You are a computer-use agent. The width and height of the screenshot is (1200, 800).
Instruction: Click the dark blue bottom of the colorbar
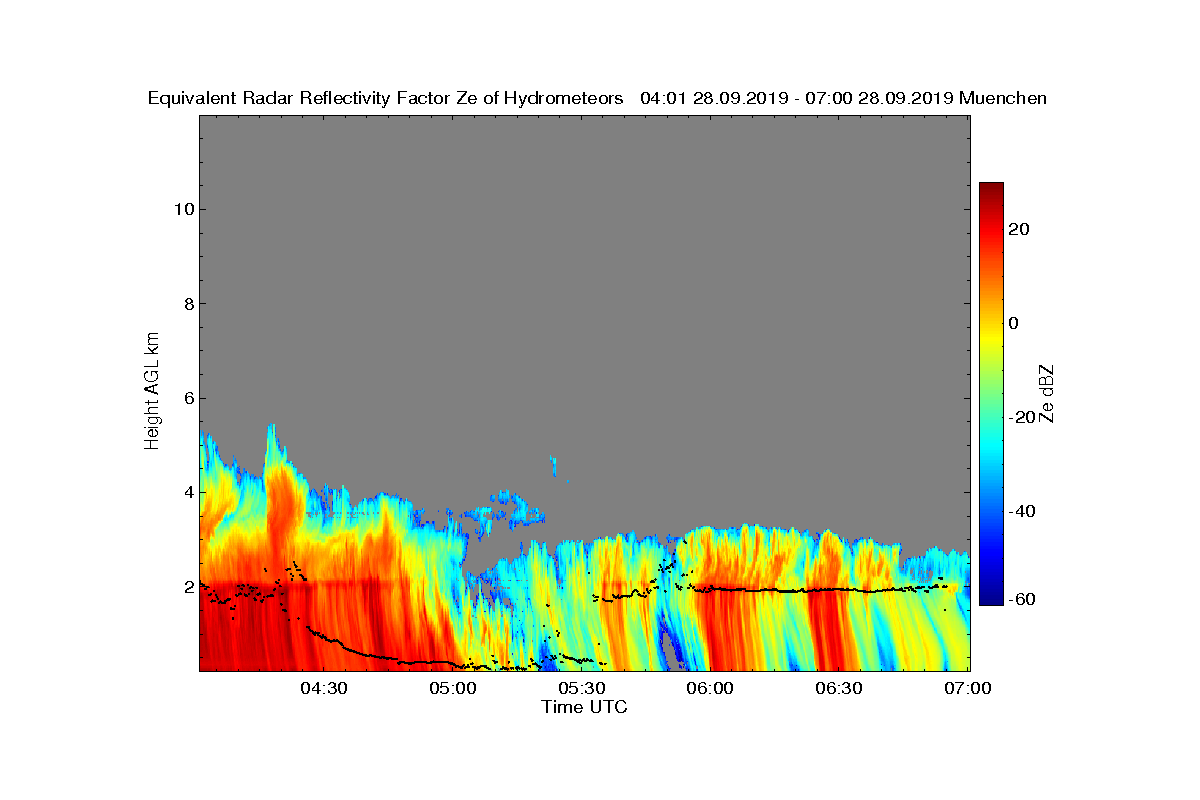pos(991,597)
